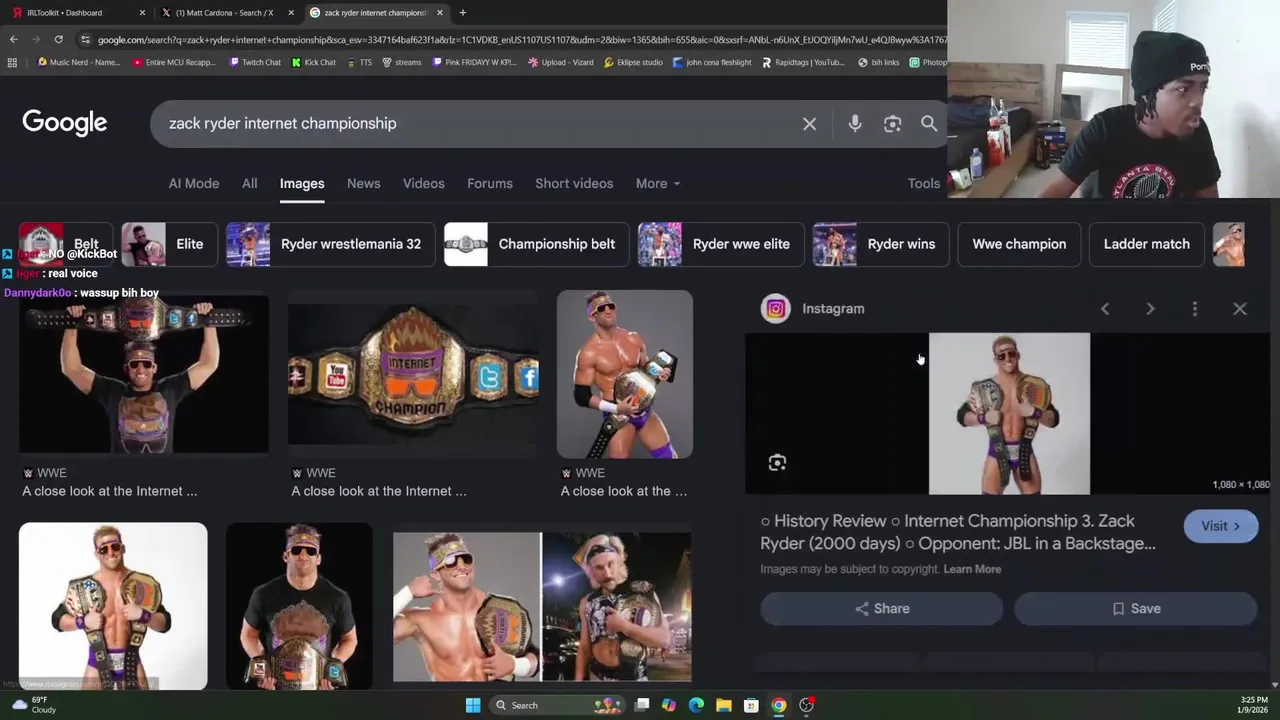Image resolution: width=1280 pixels, height=720 pixels.
Task: Switch to the News tab
Action: tap(363, 183)
